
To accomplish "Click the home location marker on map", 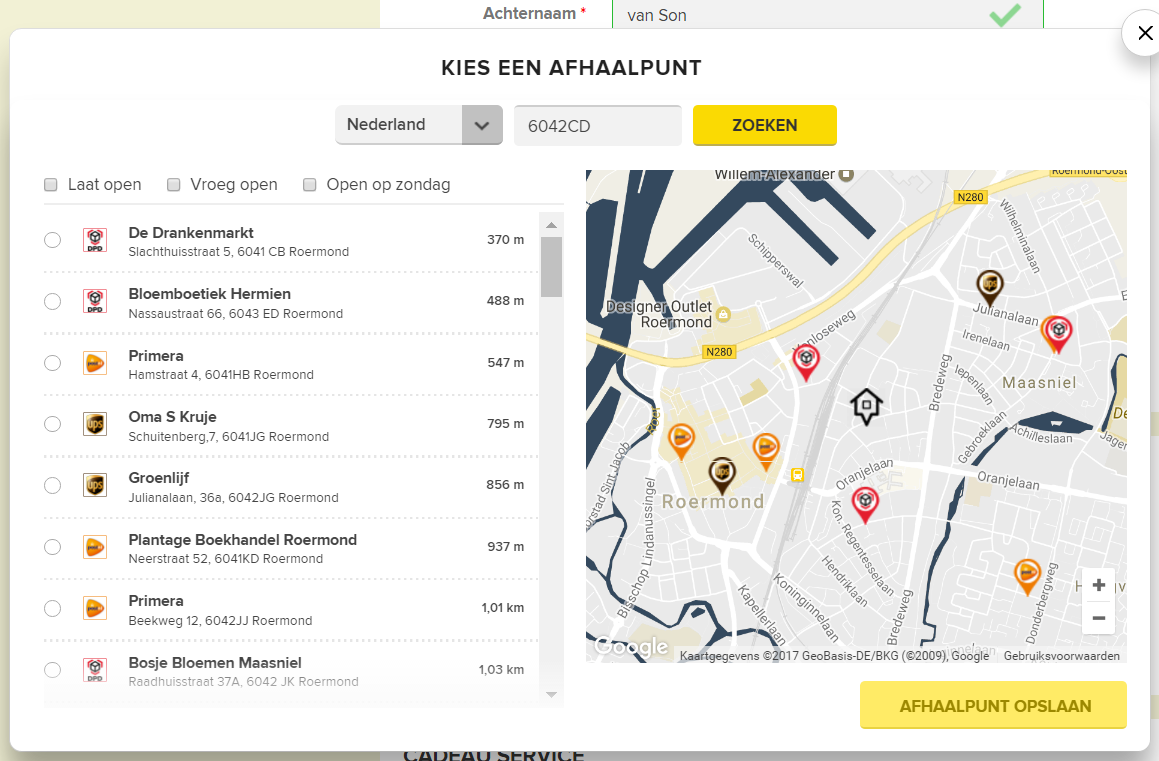I will (x=866, y=406).
